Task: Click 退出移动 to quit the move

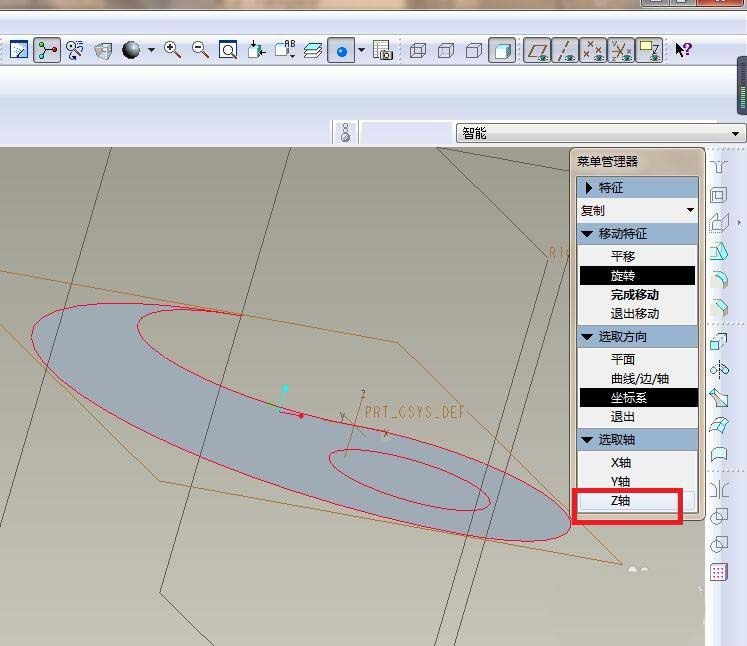Action: pos(637,313)
